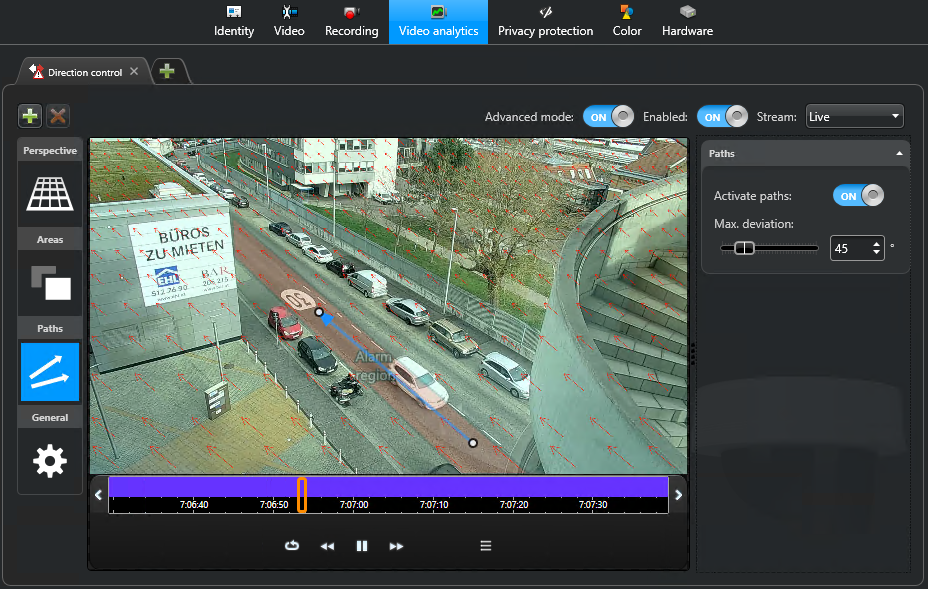Image resolution: width=928 pixels, height=589 pixels.
Task: Toggle loop playback icon
Action: tap(292, 546)
